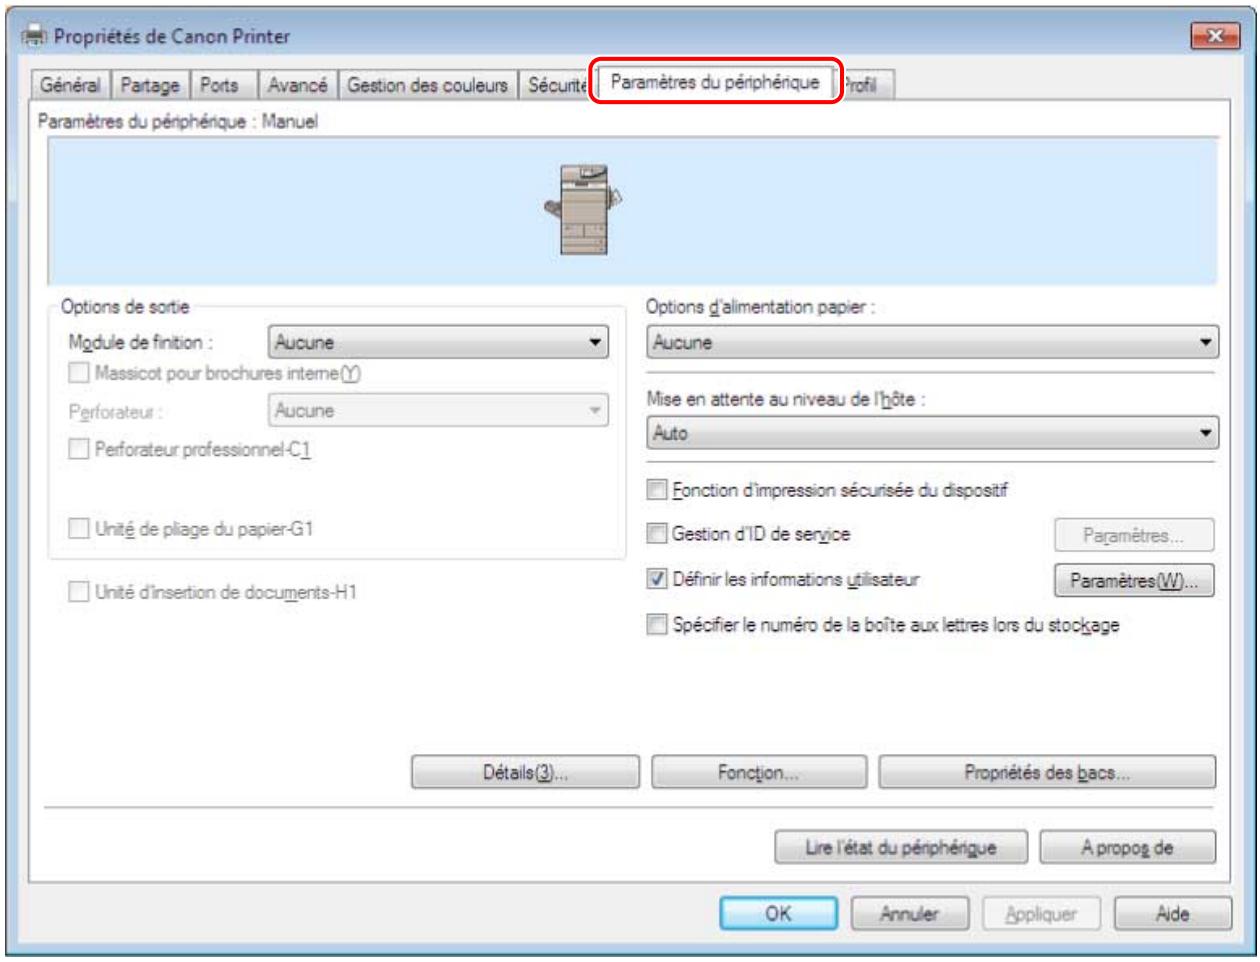1260x962 pixels.
Task: Open the Général tab
Action: coord(71,86)
